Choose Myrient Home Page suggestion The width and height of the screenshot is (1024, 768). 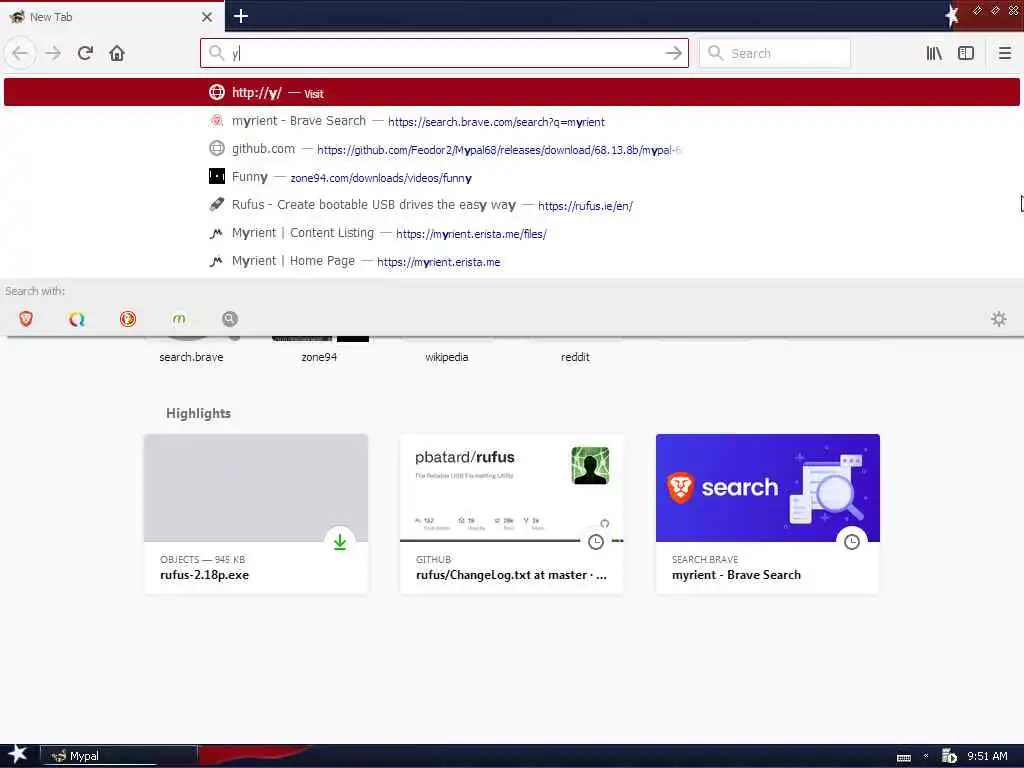coord(512,261)
